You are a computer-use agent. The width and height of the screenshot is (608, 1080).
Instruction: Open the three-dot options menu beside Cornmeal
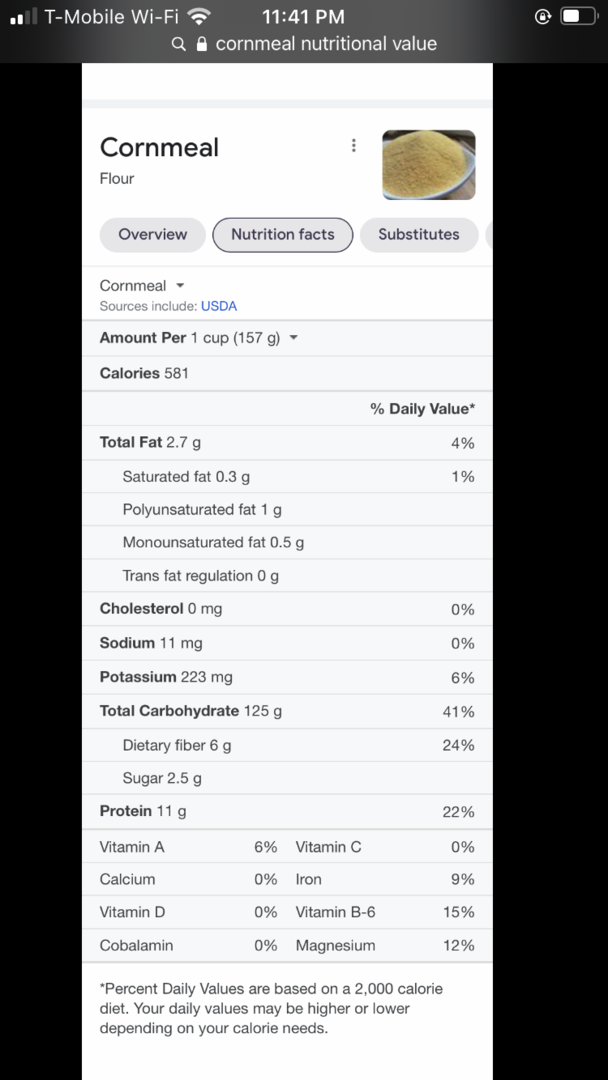click(353, 145)
